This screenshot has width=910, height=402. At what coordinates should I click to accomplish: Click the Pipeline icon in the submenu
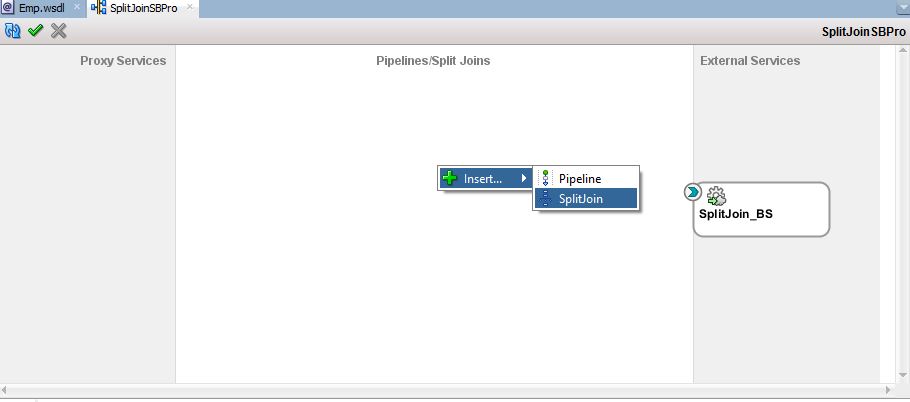coord(545,178)
